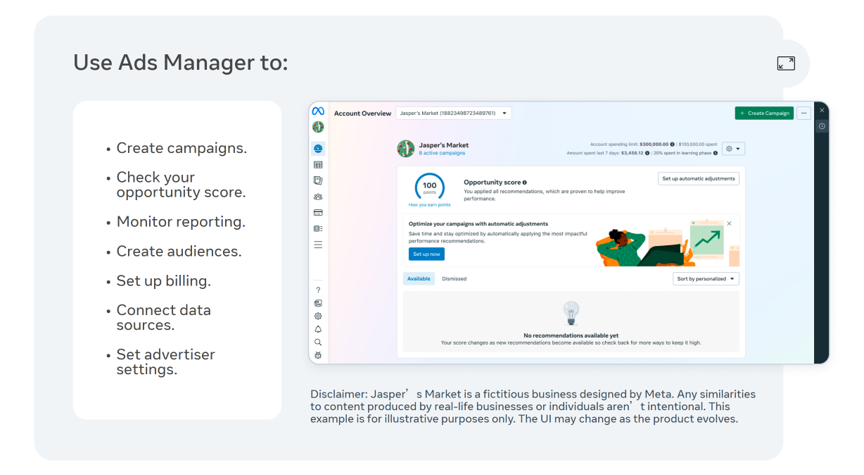
Task: Open the Notifications bell icon
Action: [318, 330]
